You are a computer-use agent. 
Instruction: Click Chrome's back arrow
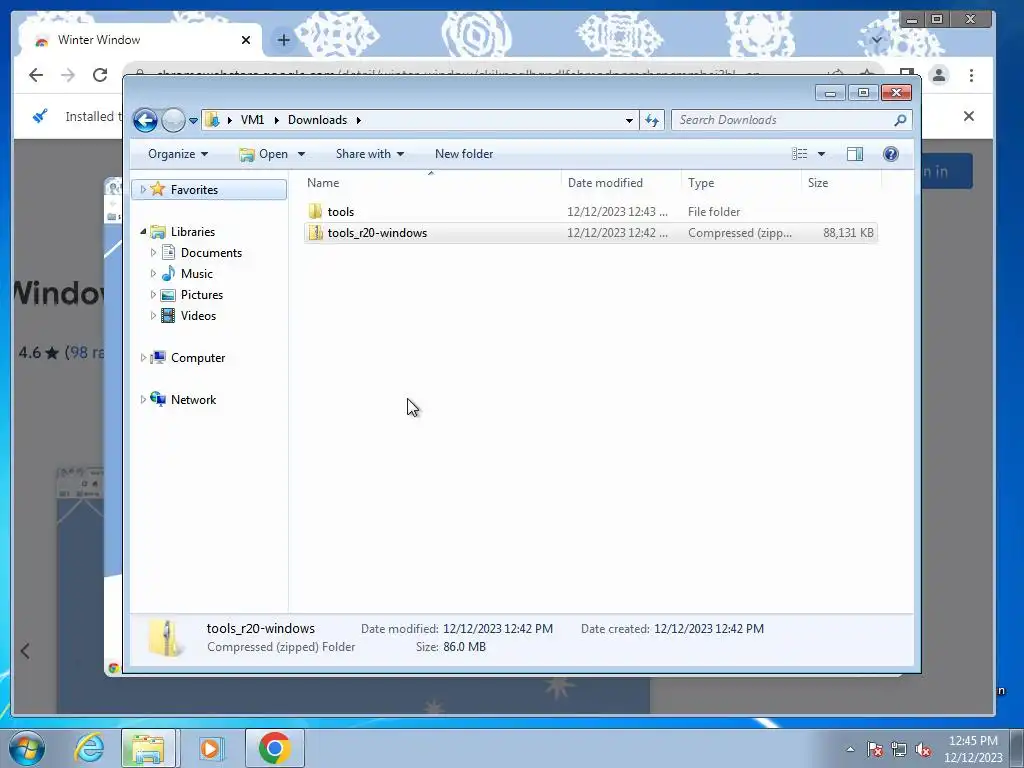[36, 75]
